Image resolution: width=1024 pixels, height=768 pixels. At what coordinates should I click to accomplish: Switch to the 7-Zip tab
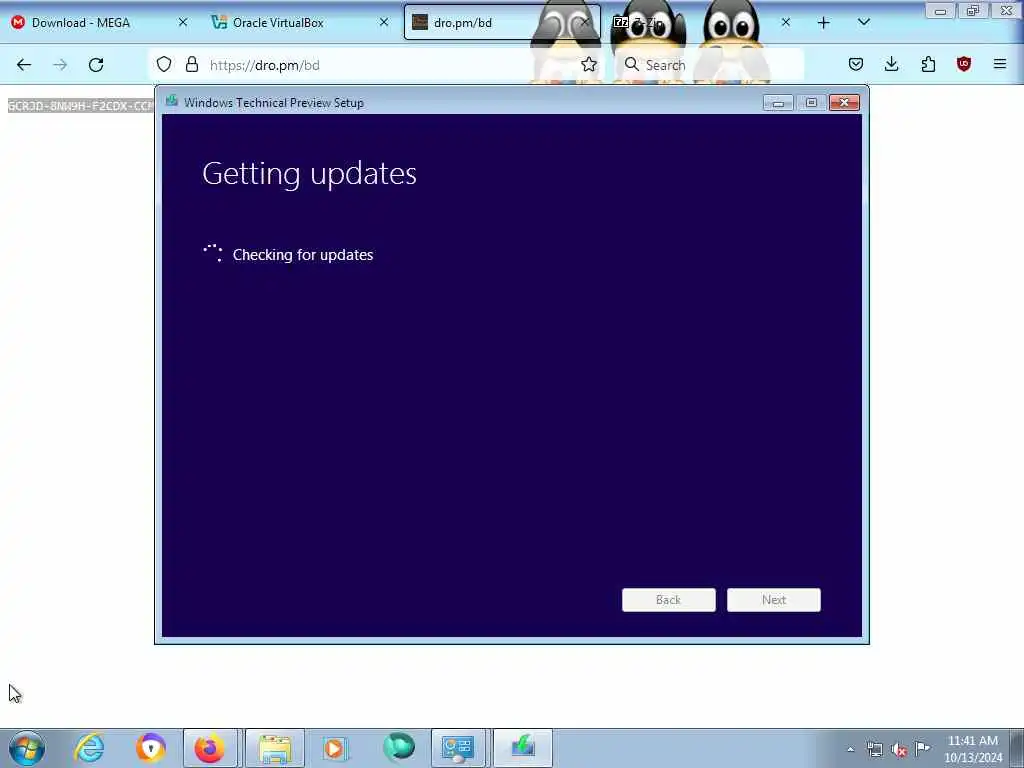pos(703,23)
